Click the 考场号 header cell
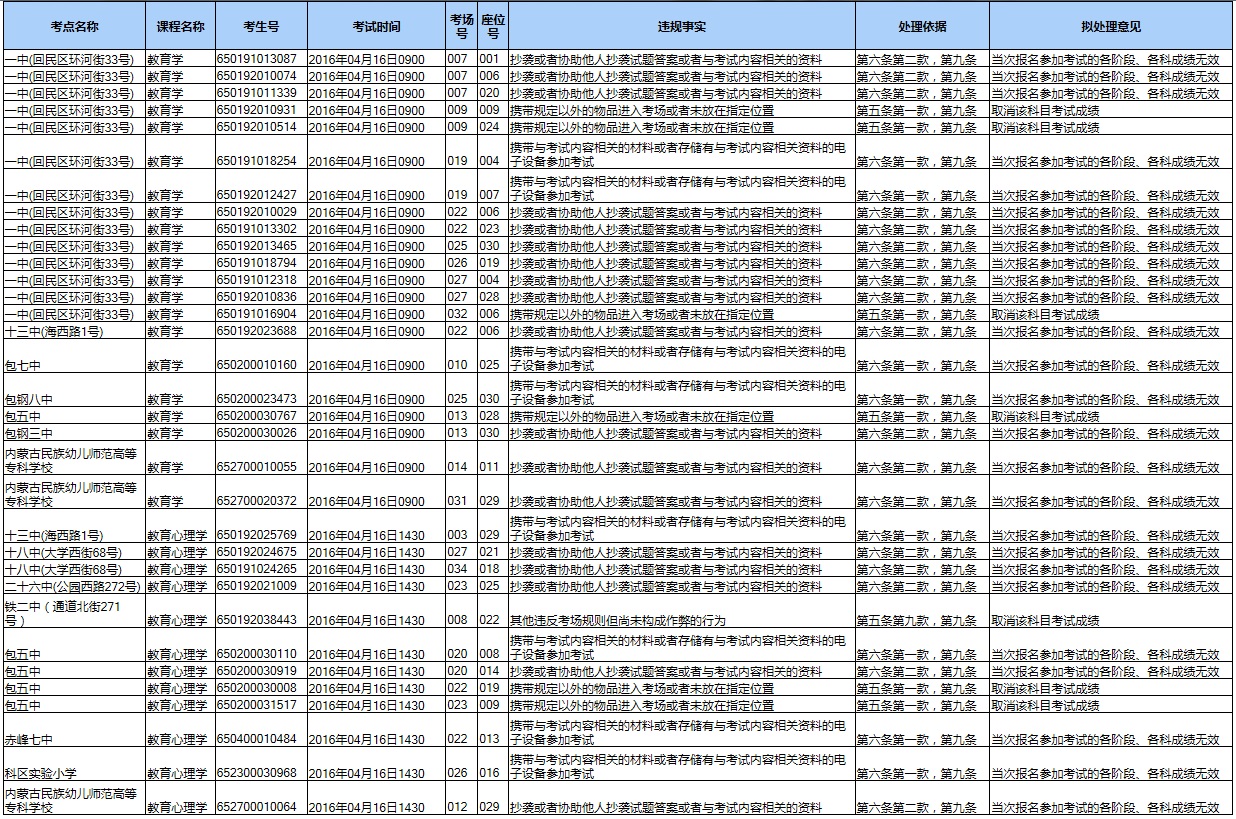 [460, 27]
